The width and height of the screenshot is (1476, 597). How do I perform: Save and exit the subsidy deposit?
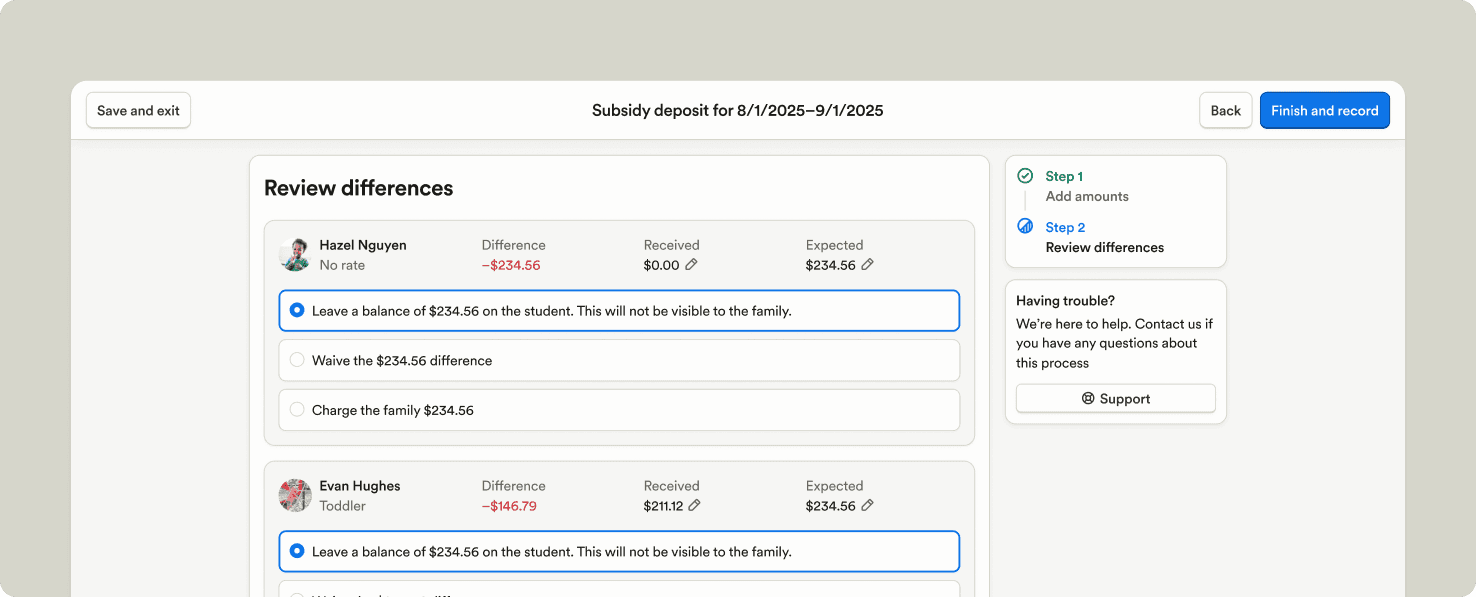pyautogui.click(x=138, y=110)
